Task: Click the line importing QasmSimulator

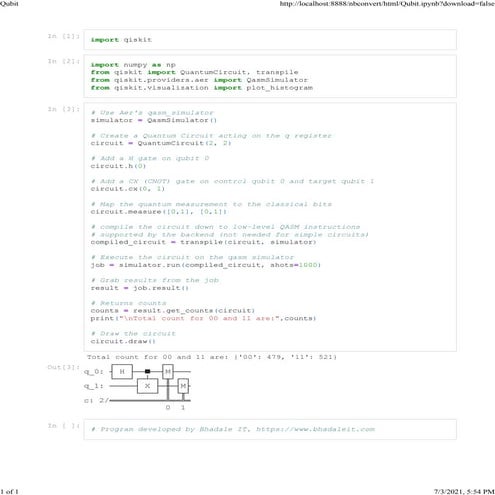Action: point(199,80)
